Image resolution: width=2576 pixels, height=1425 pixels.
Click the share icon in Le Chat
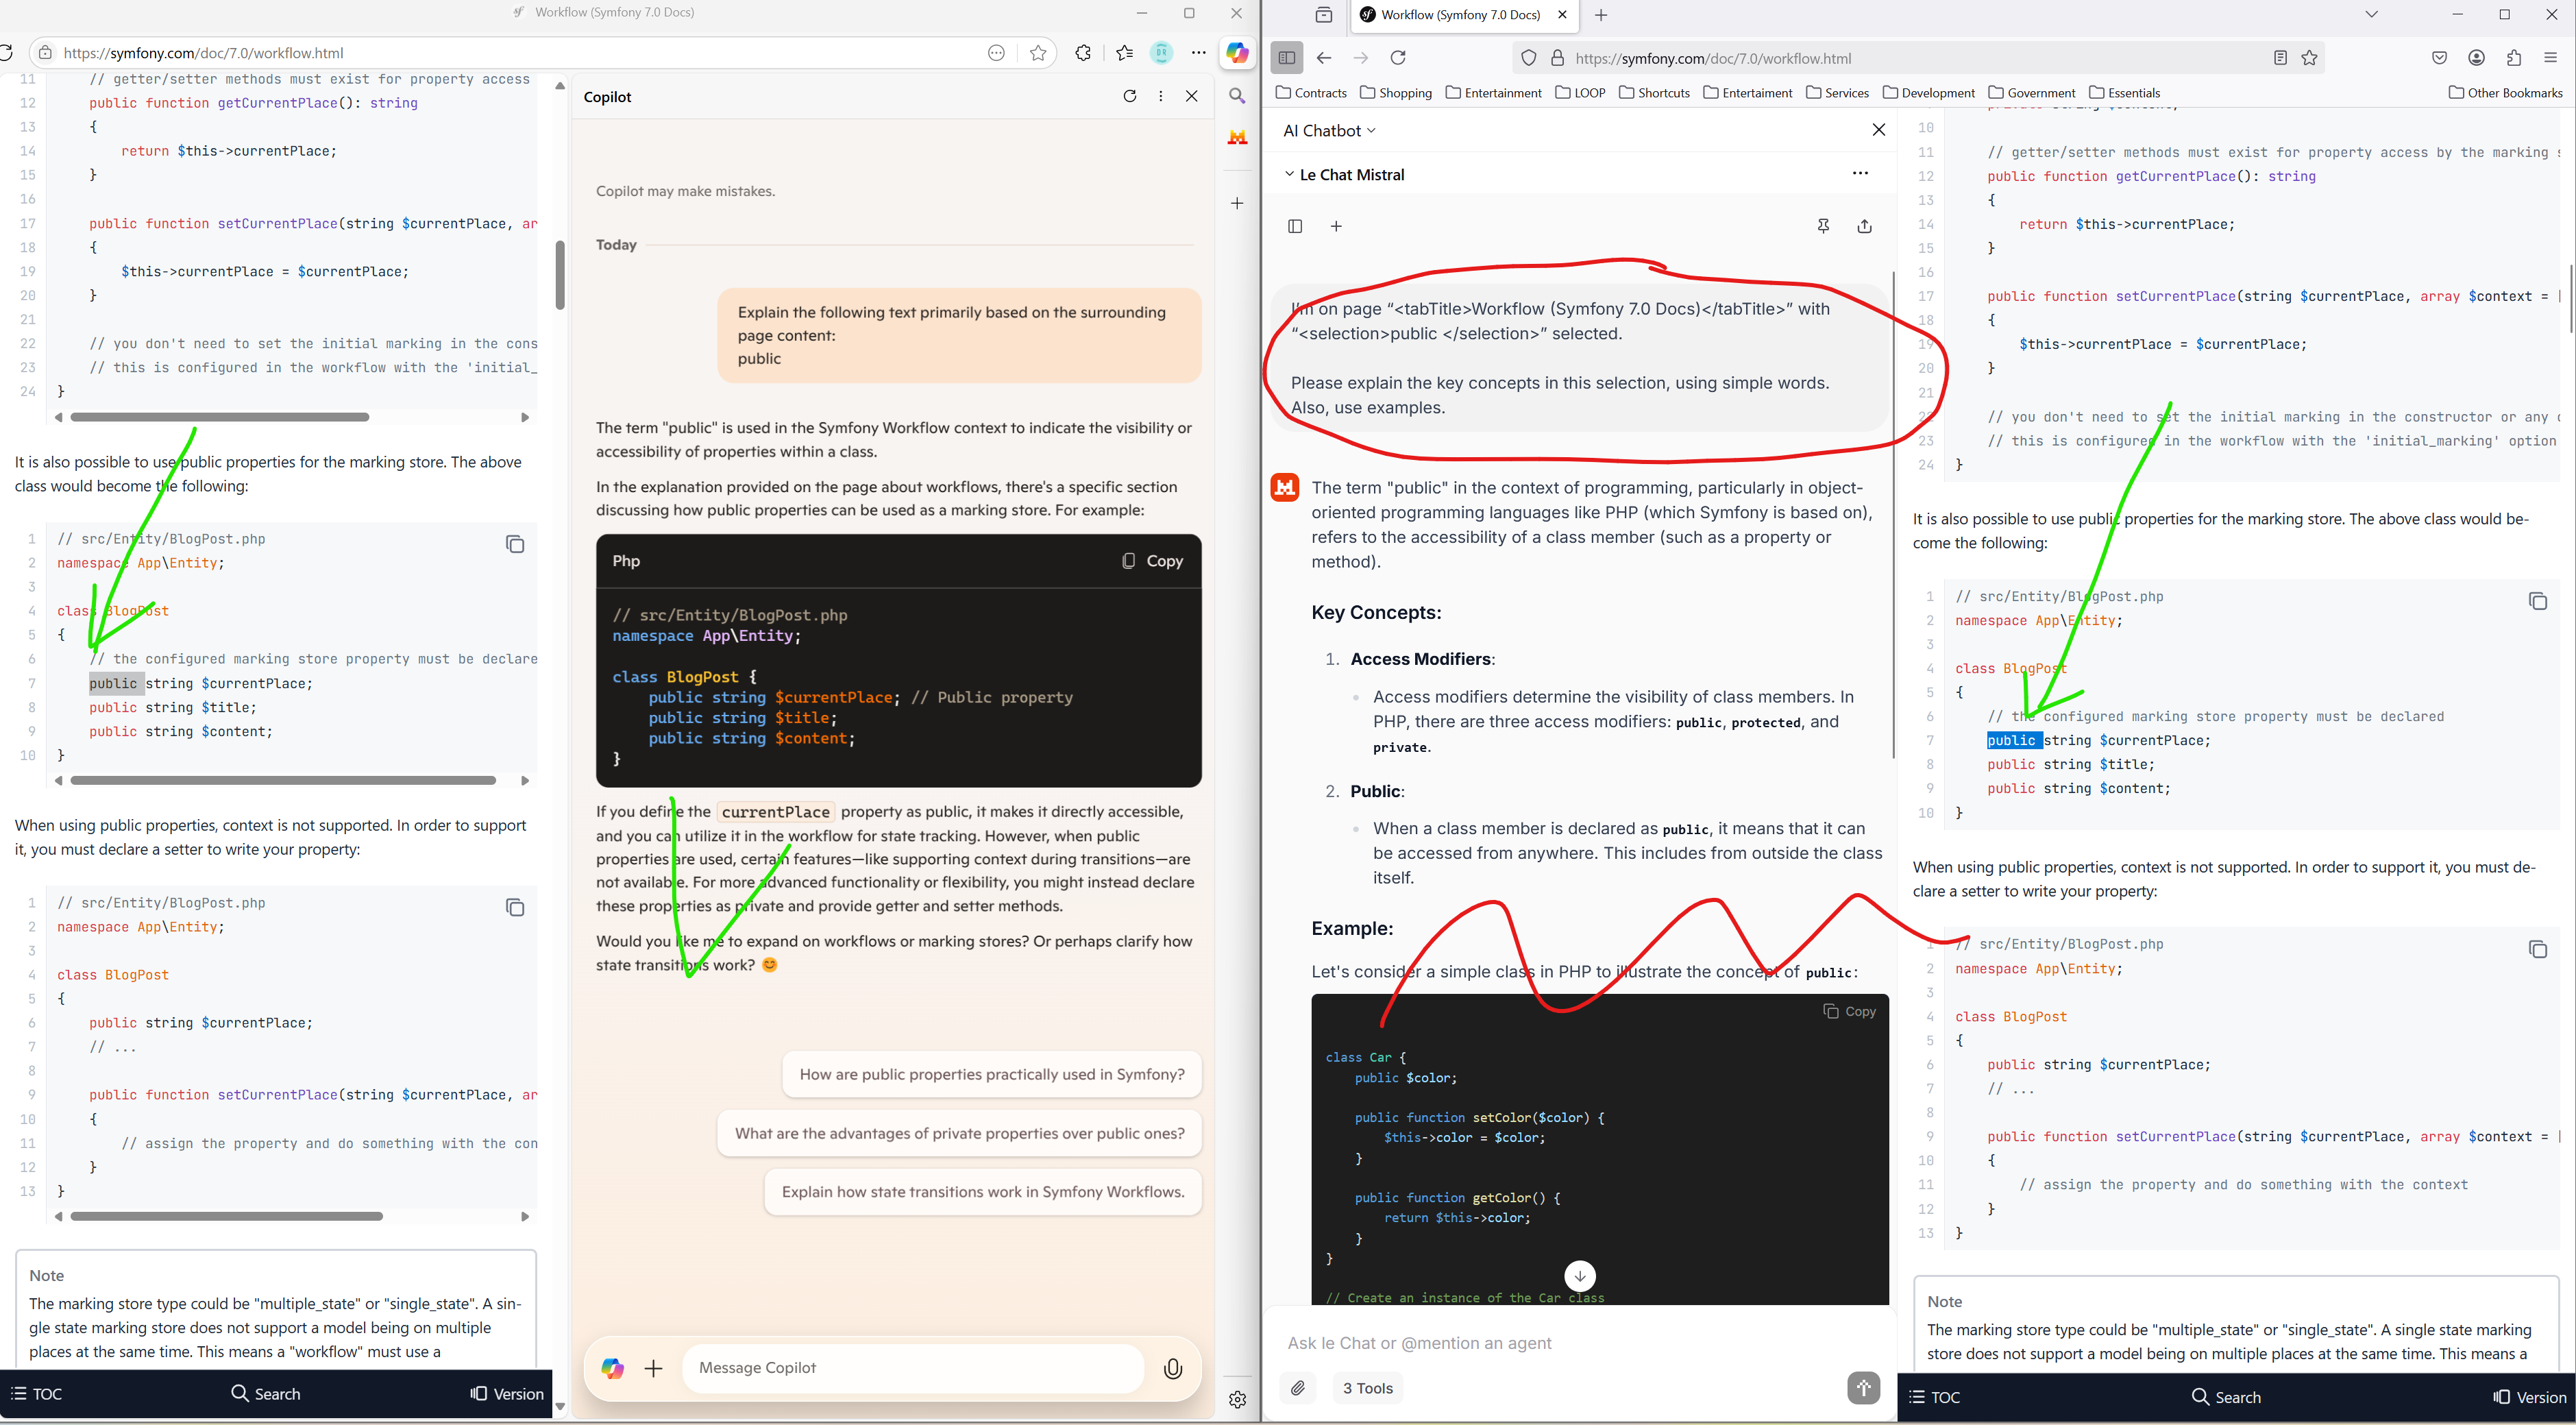[x=1864, y=226]
